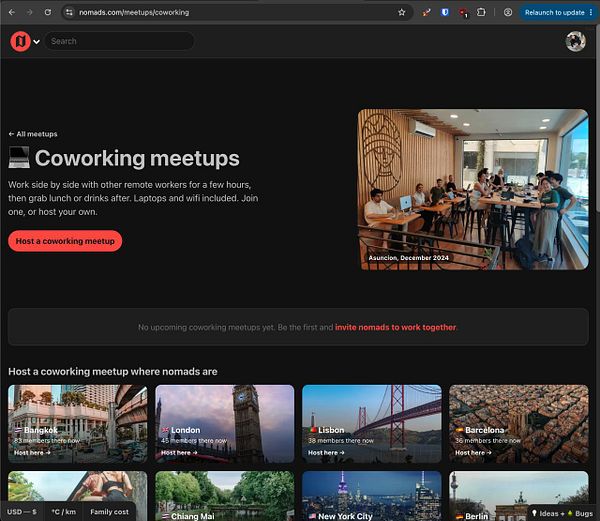Screen dimensions: 600x521
Task: Open the New York City card
Action: click(372, 496)
